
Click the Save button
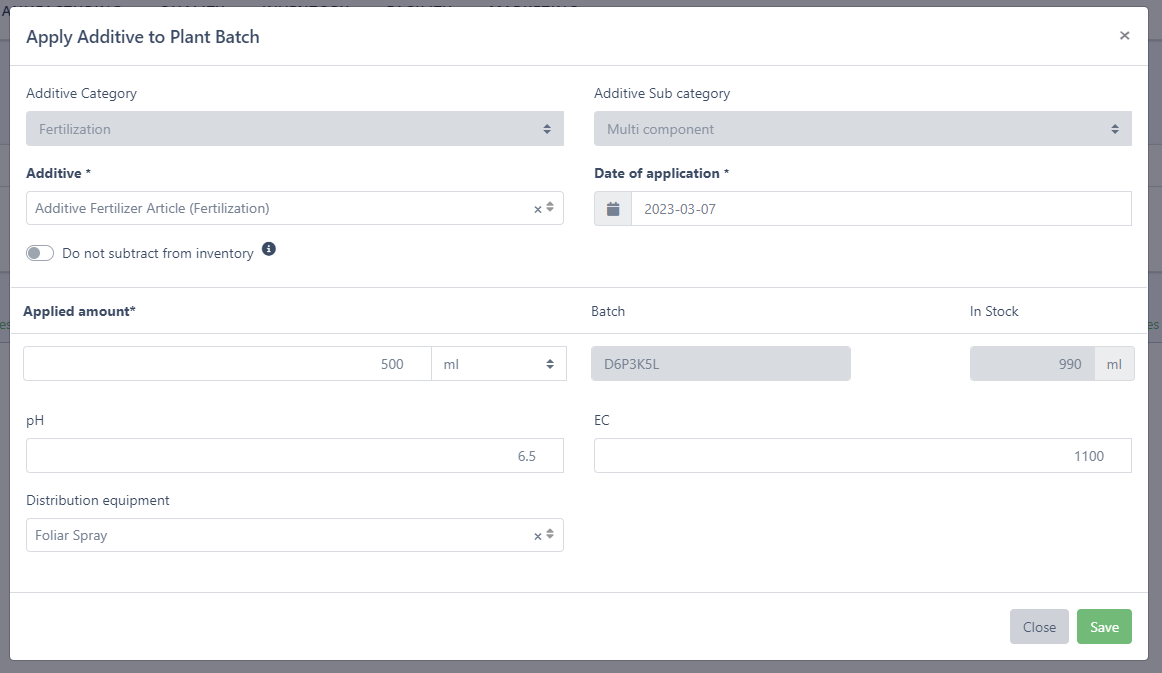[x=1104, y=627]
